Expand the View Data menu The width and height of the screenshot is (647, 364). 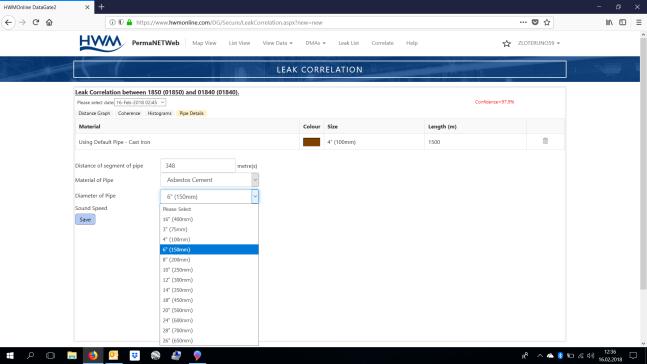click(277, 43)
